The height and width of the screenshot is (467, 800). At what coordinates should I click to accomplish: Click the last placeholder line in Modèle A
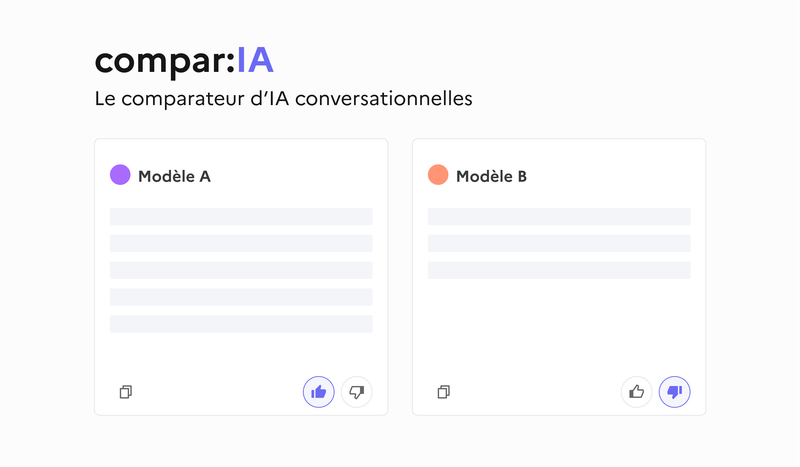pyautogui.click(x=241, y=324)
